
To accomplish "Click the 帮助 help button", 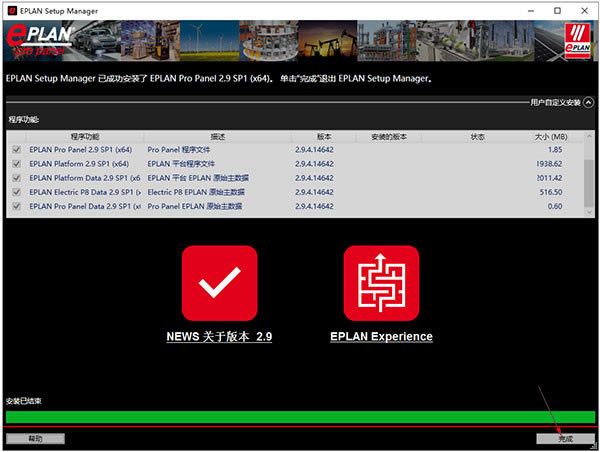I will pyautogui.click(x=35, y=438).
